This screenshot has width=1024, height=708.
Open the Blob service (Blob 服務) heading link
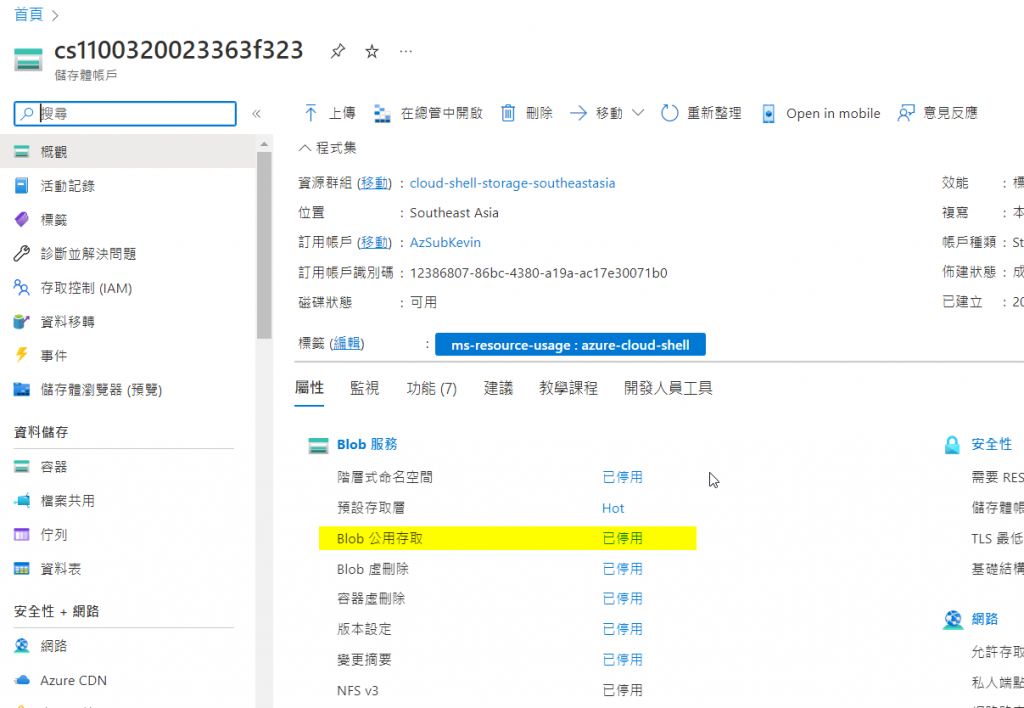pos(367,445)
